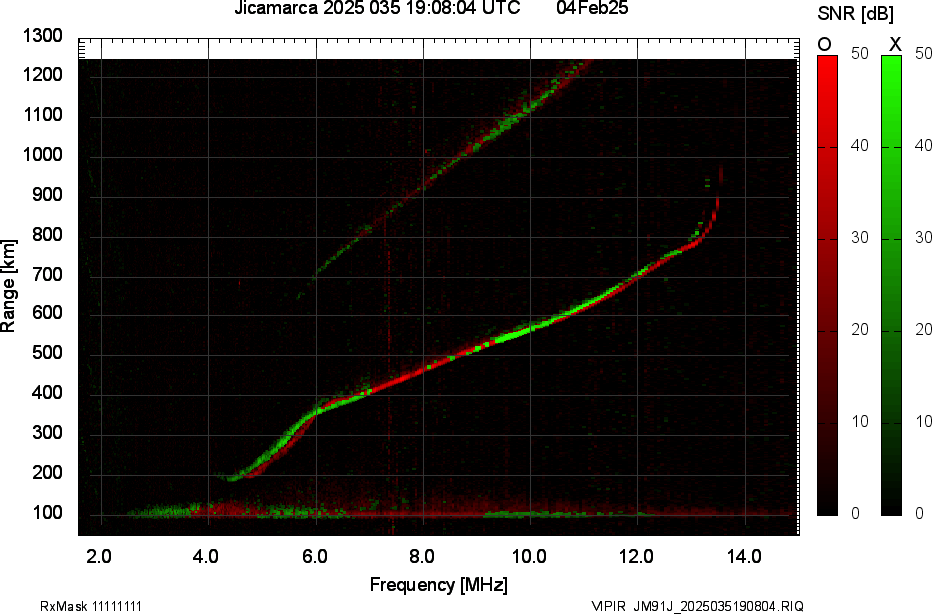932x614 pixels.
Task: Click the 300 range axis label
Action: [47, 433]
